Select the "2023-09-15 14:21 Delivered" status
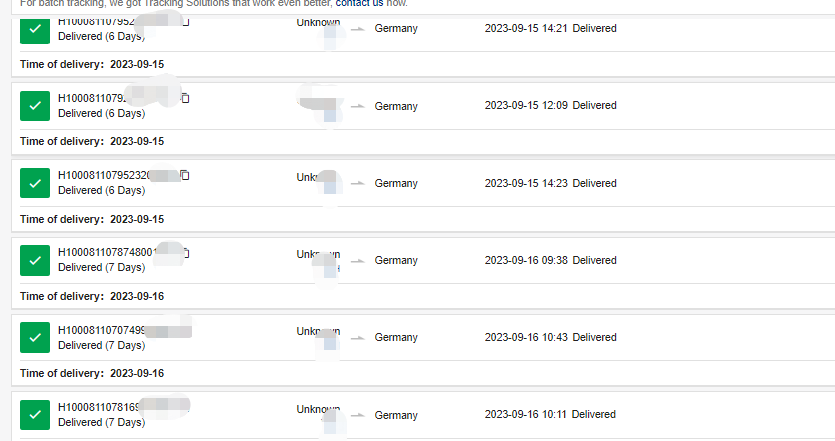The height and width of the screenshot is (441, 835). [550, 28]
